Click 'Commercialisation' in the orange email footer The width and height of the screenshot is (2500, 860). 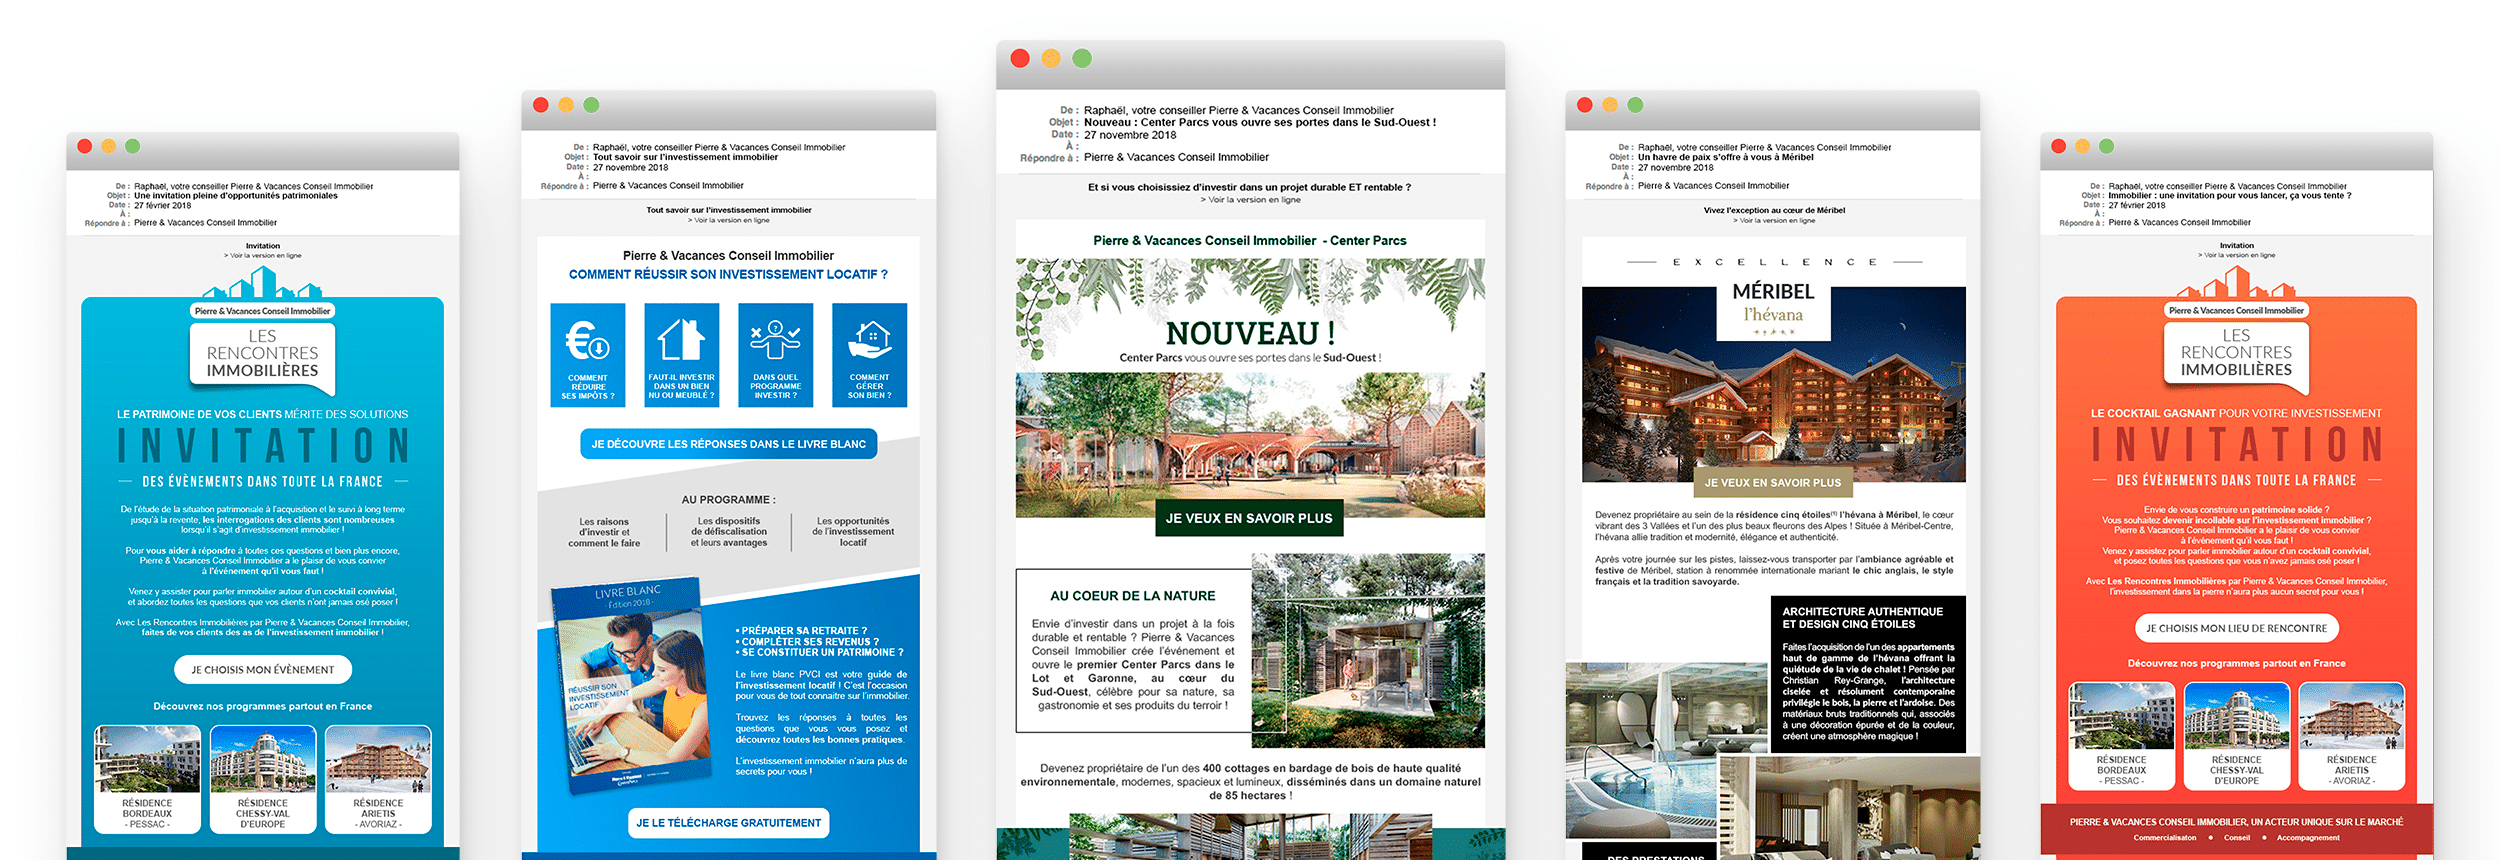click(2165, 838)
